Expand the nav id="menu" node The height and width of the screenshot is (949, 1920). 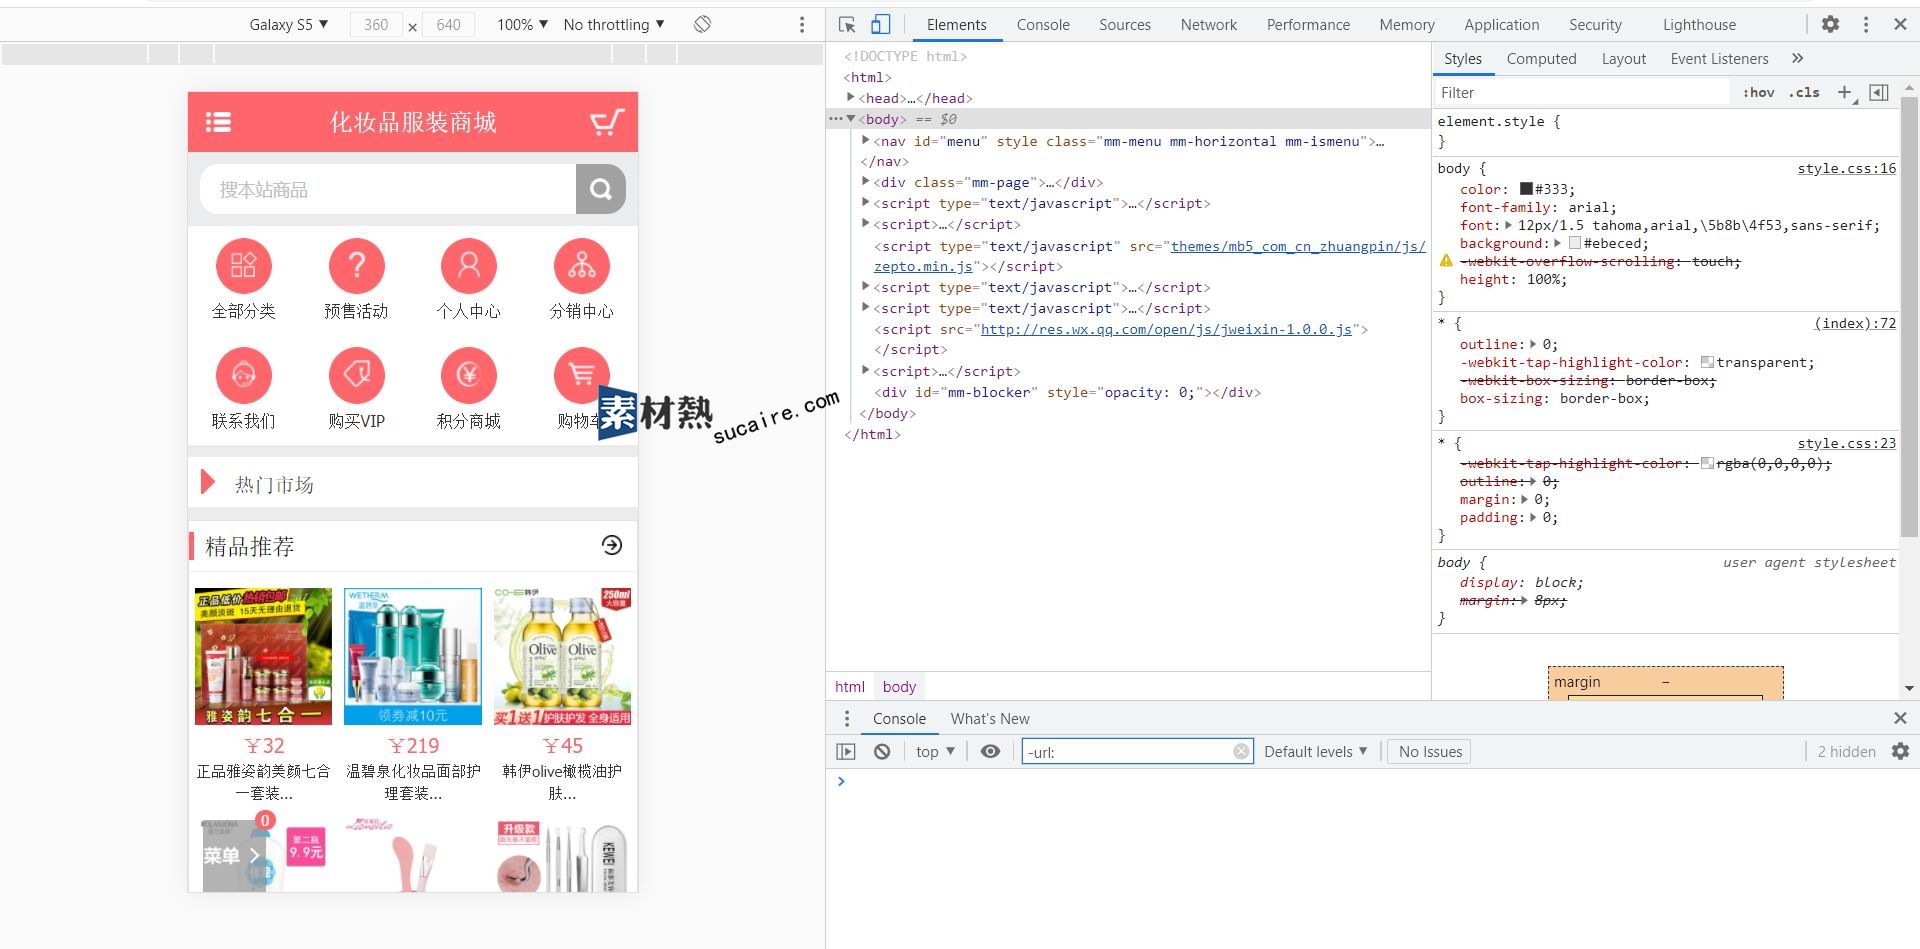click(866, 140)
